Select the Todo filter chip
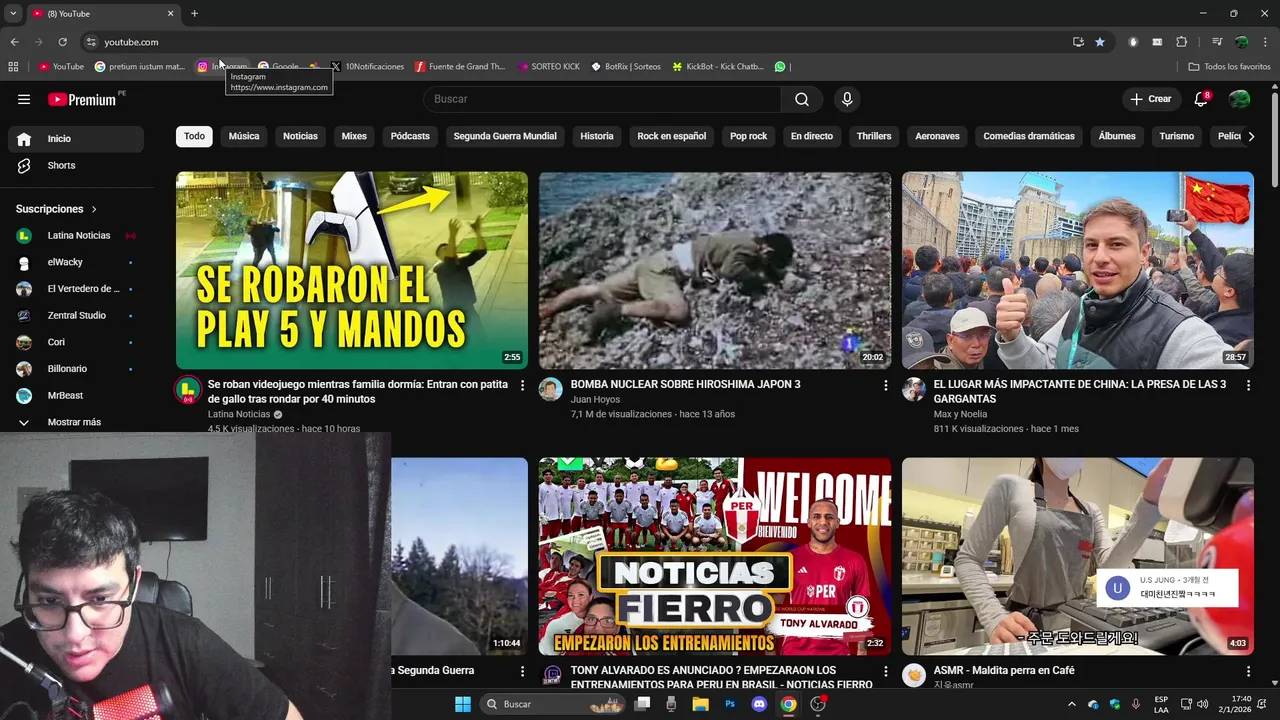This screenshot has width=1280, height=720. [194, 136]
